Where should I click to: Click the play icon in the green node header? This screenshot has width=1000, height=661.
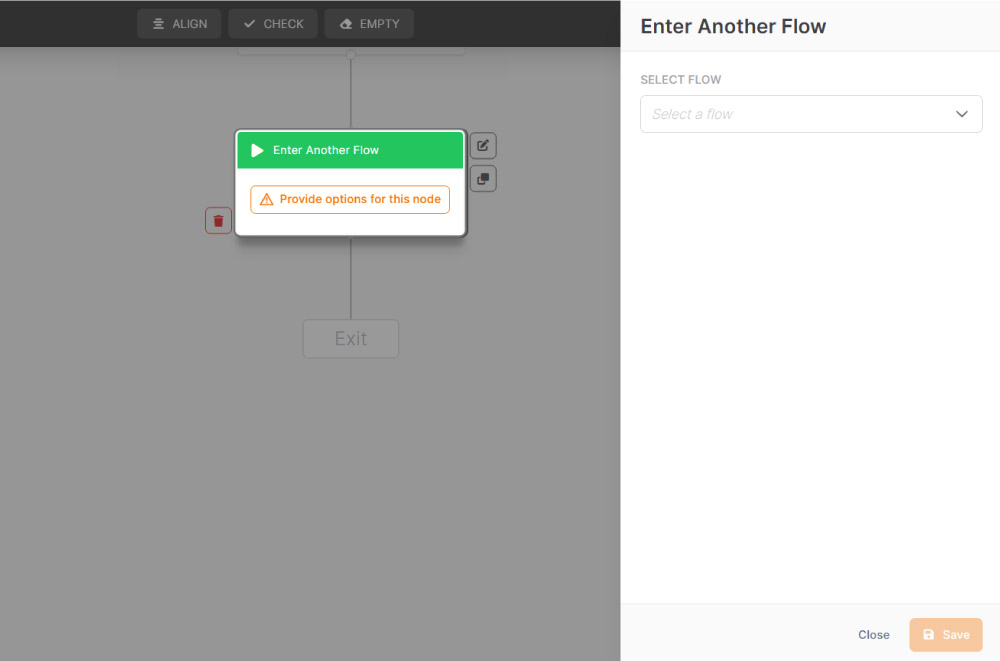pyautogui.click(x=257, y=150)
